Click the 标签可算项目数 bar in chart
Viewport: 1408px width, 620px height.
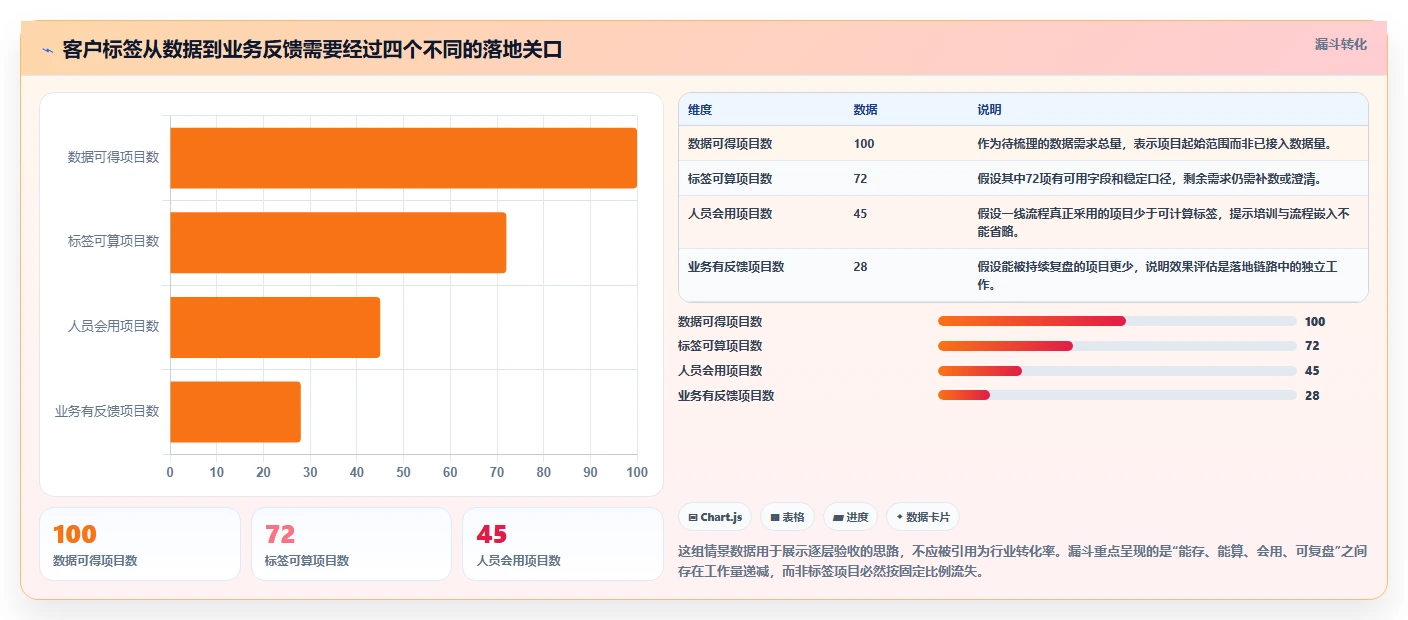click(338, 242)
